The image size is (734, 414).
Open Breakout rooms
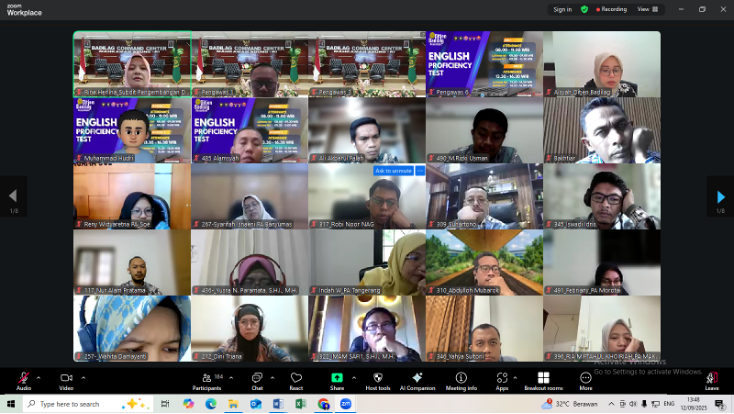543,380
